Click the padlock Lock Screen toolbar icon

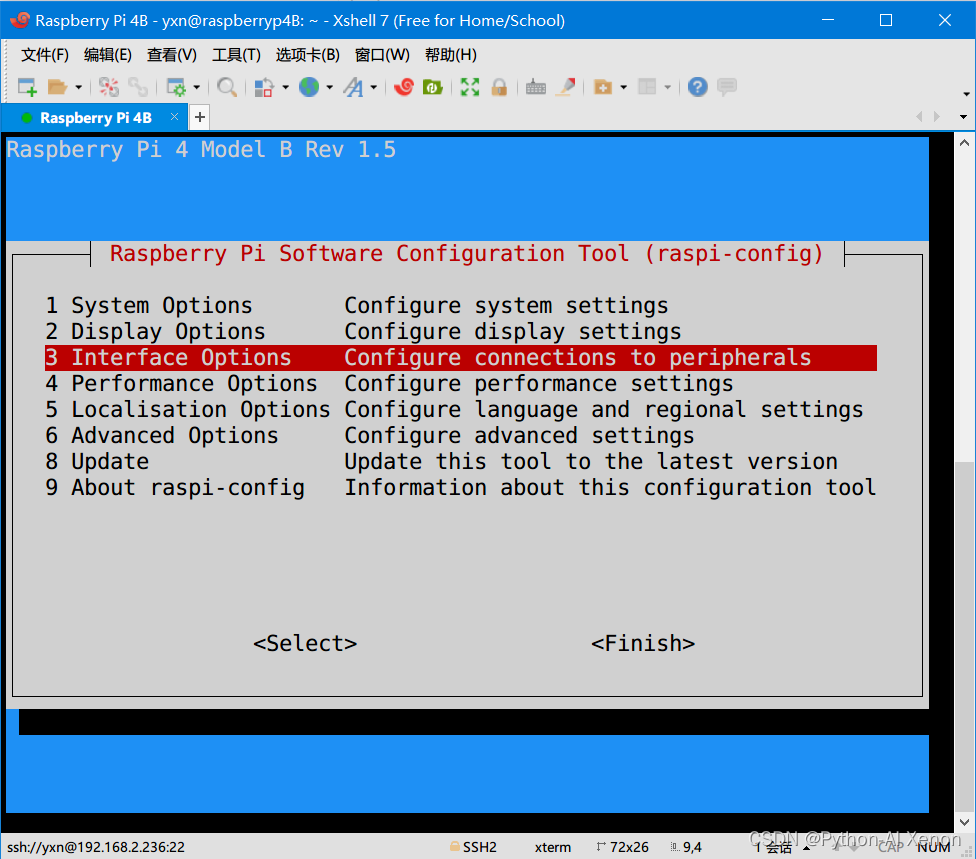pos(499,87)
